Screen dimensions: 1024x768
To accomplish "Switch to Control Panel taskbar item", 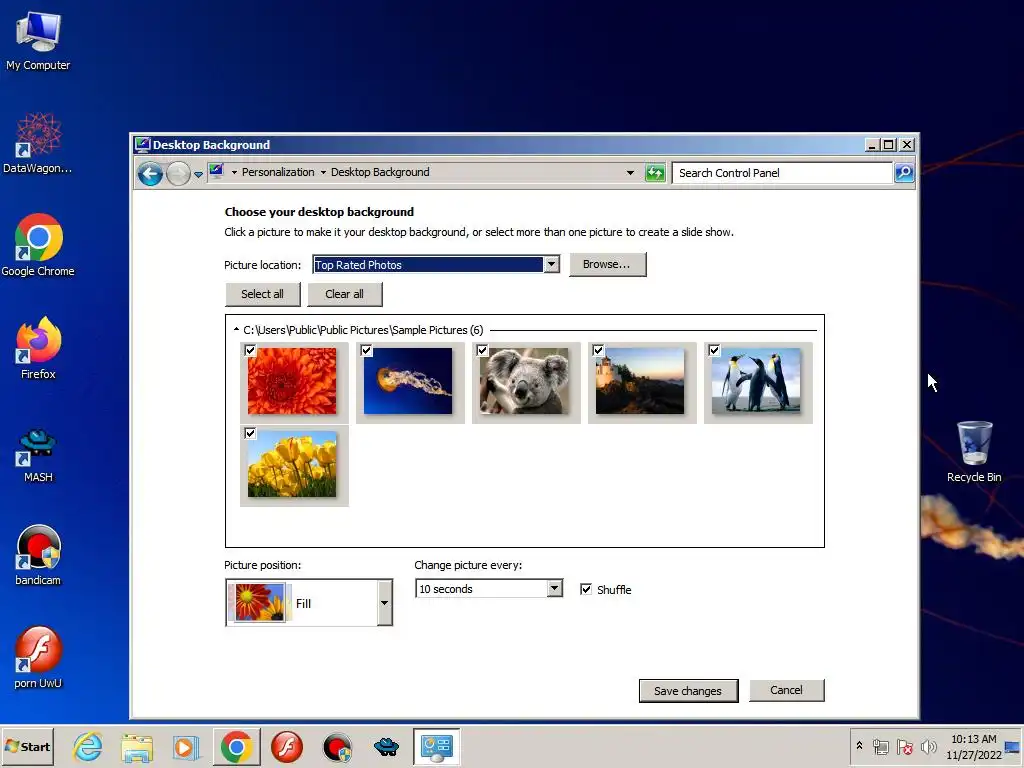I will [x=436, y=747].
